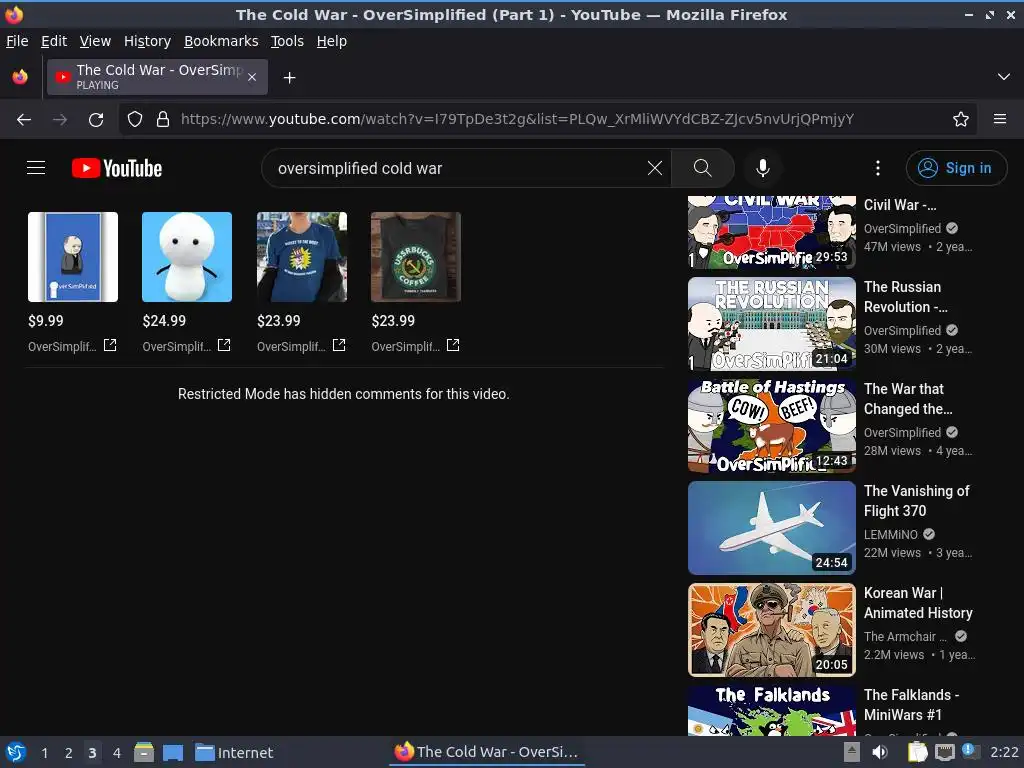This screenshot has height=768, width=1024.
Task: Click Sign in button
Action: click(x=956, y=168)
